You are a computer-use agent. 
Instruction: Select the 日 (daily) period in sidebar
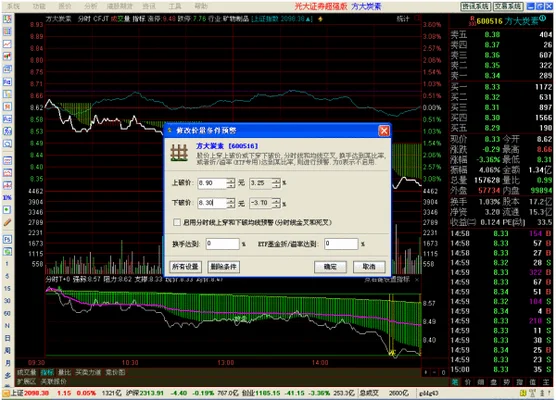(7, 338)
